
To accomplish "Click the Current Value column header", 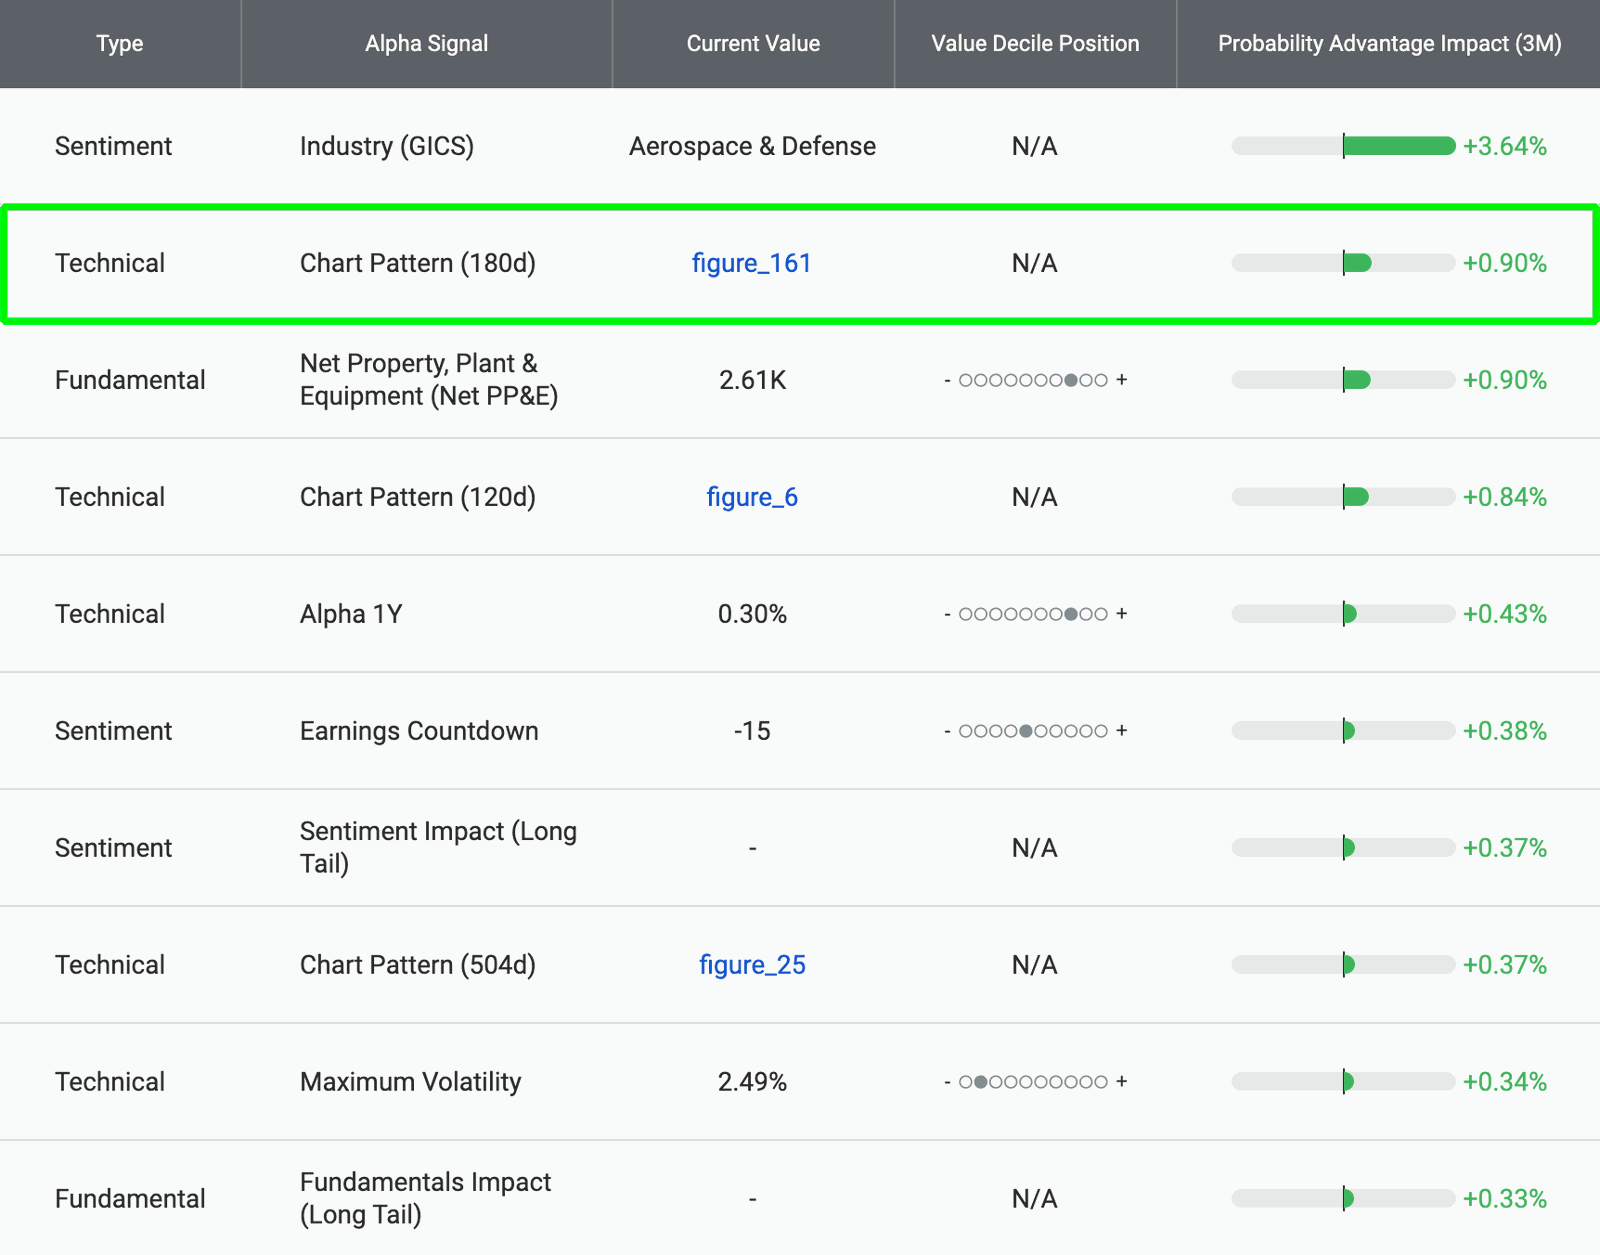I will coord(753,44).
